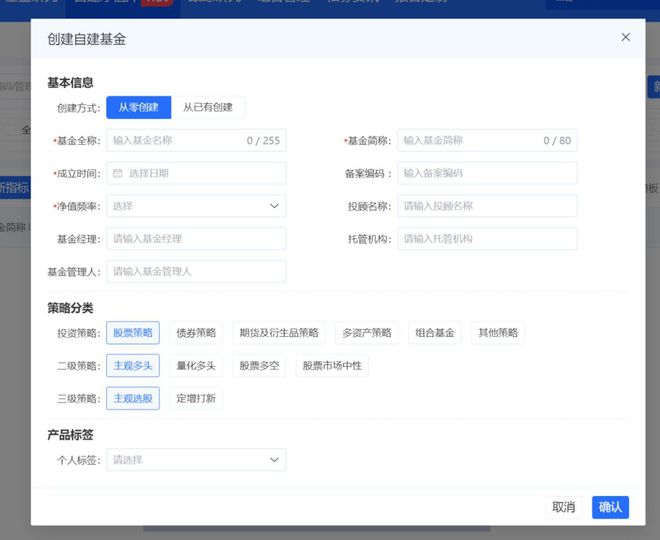Focus the 基金经理 input field

click(x=196, y=239)
